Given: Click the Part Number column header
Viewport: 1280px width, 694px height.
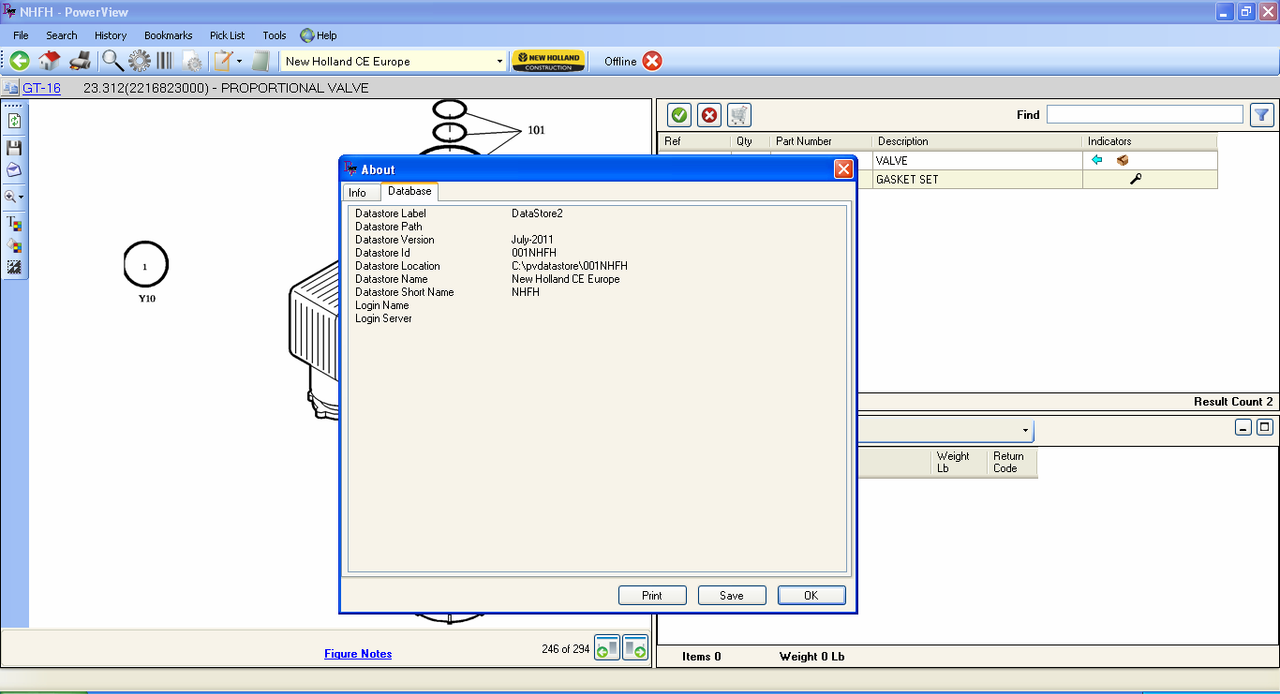Looking at the screenshot, I should click(821, 141).
